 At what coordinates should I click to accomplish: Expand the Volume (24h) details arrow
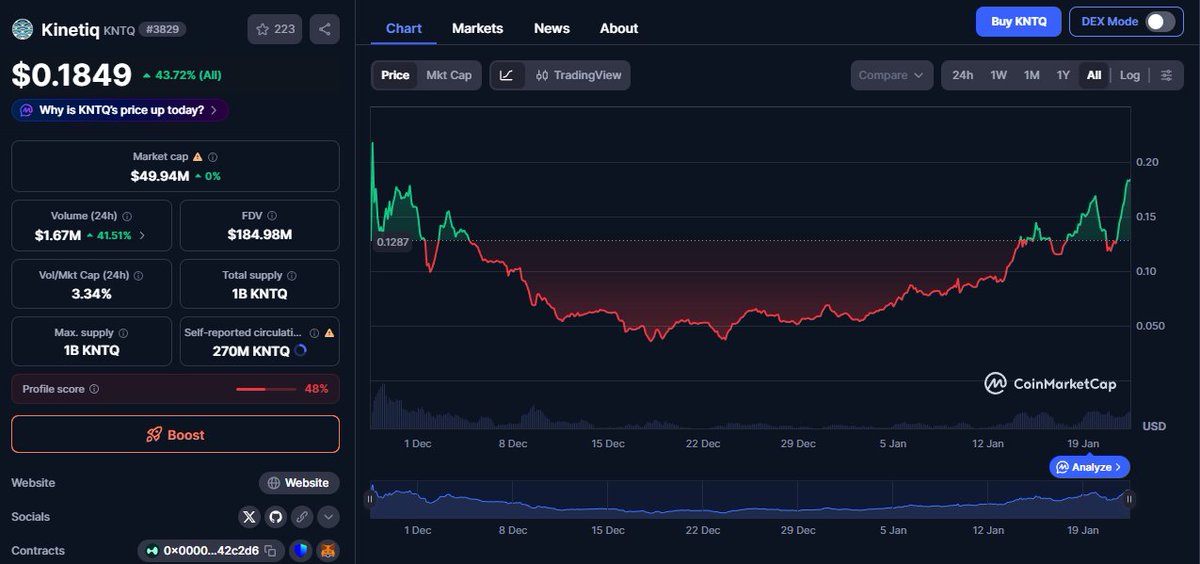[x=141, y=235]
